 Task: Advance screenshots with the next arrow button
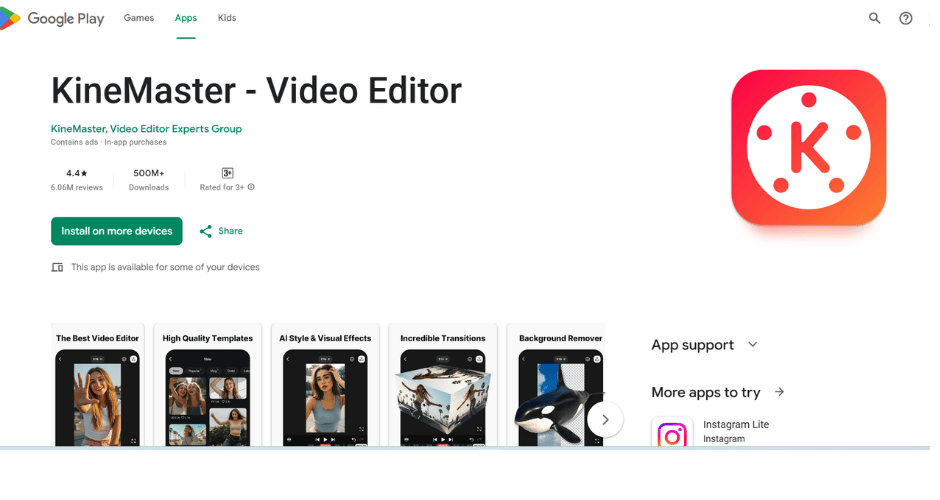[605, 420]
